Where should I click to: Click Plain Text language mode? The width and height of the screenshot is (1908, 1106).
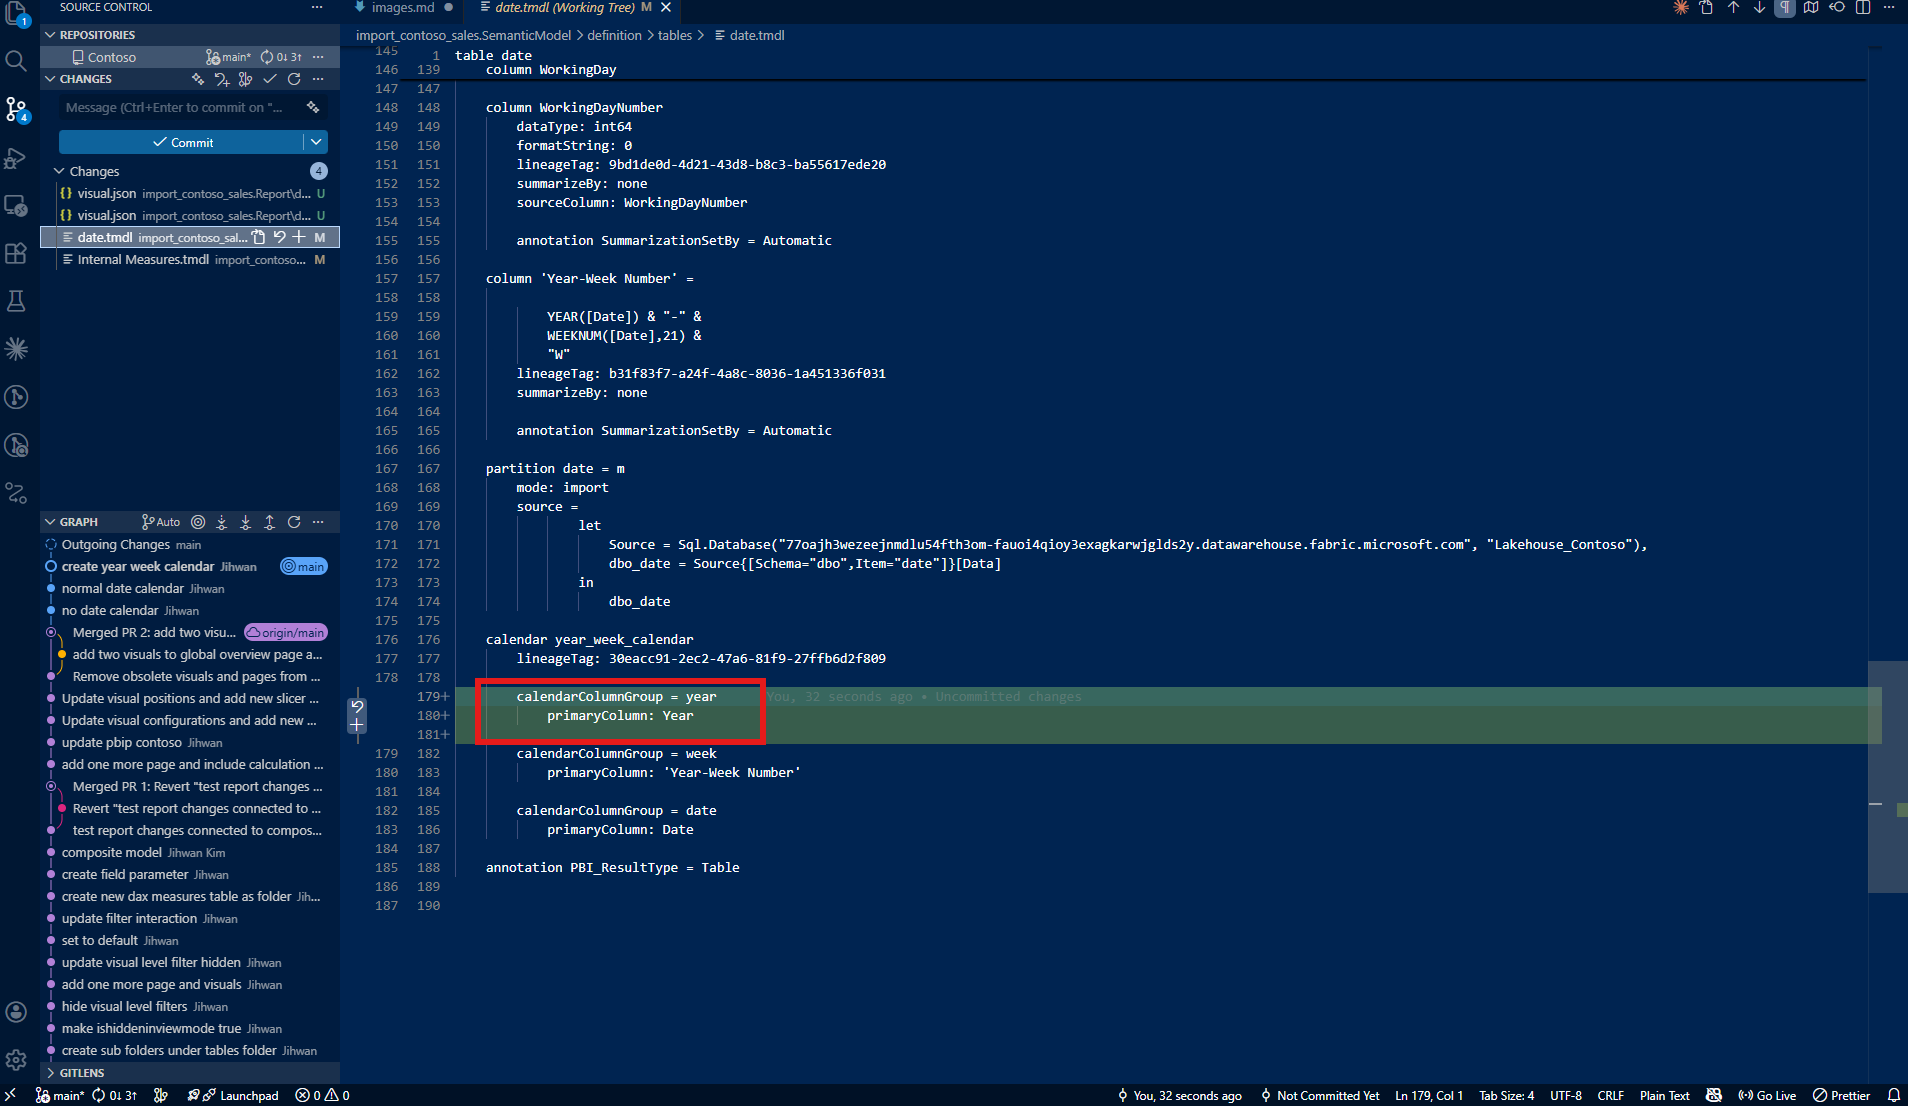1664,1096
